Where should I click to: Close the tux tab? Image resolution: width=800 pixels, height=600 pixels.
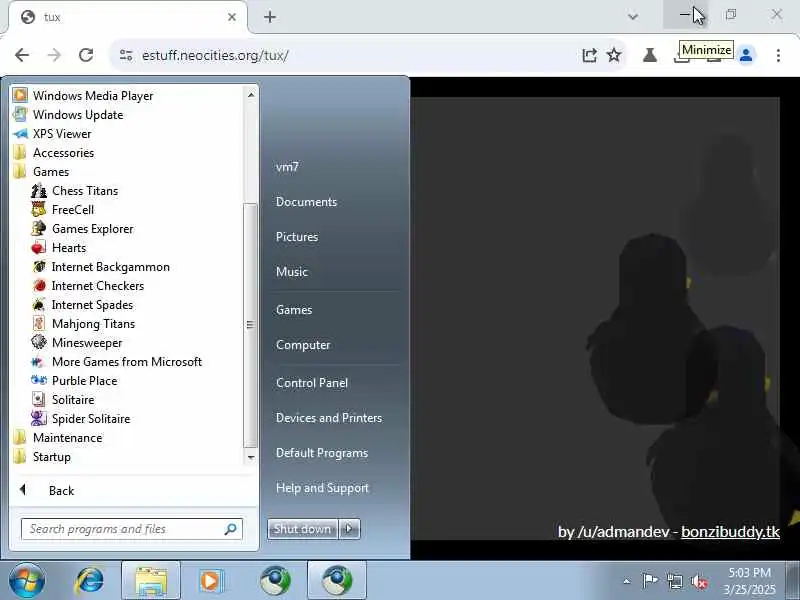click(232, 17)
